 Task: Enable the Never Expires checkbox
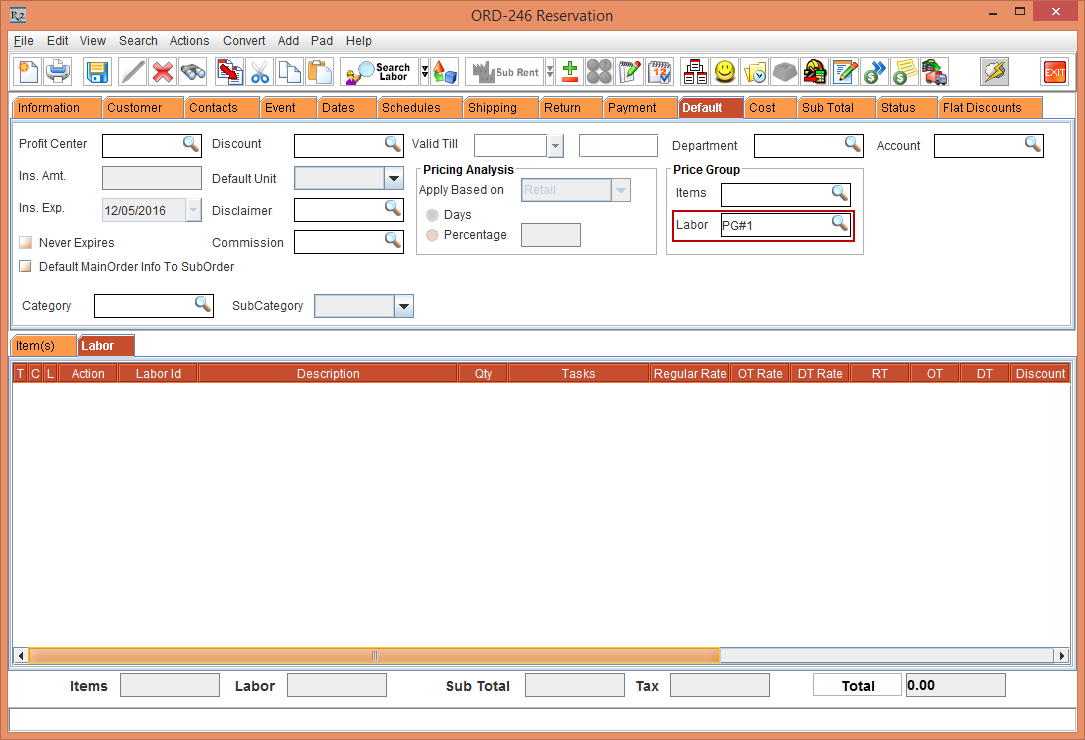pos(26,243)
